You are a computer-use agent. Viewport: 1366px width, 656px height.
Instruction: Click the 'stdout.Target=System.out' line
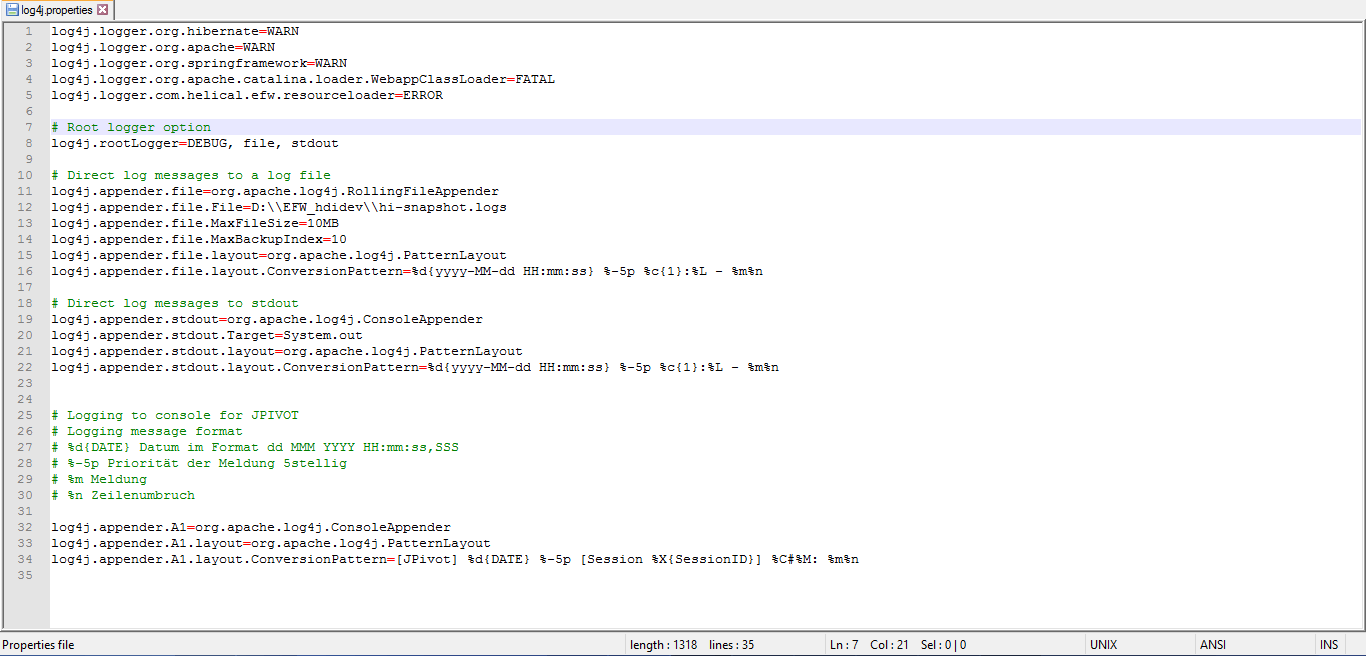[x=207, y=335]
